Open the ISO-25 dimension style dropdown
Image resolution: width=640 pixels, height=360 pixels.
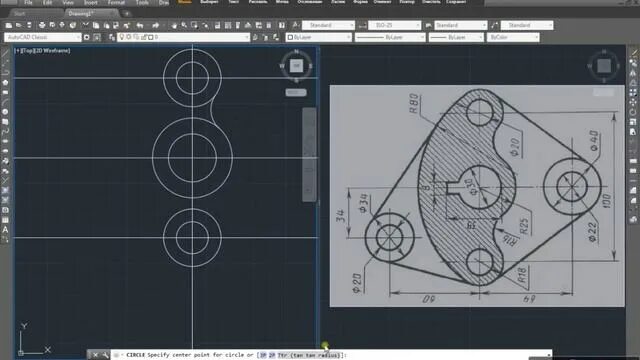[x=394, y=25]
